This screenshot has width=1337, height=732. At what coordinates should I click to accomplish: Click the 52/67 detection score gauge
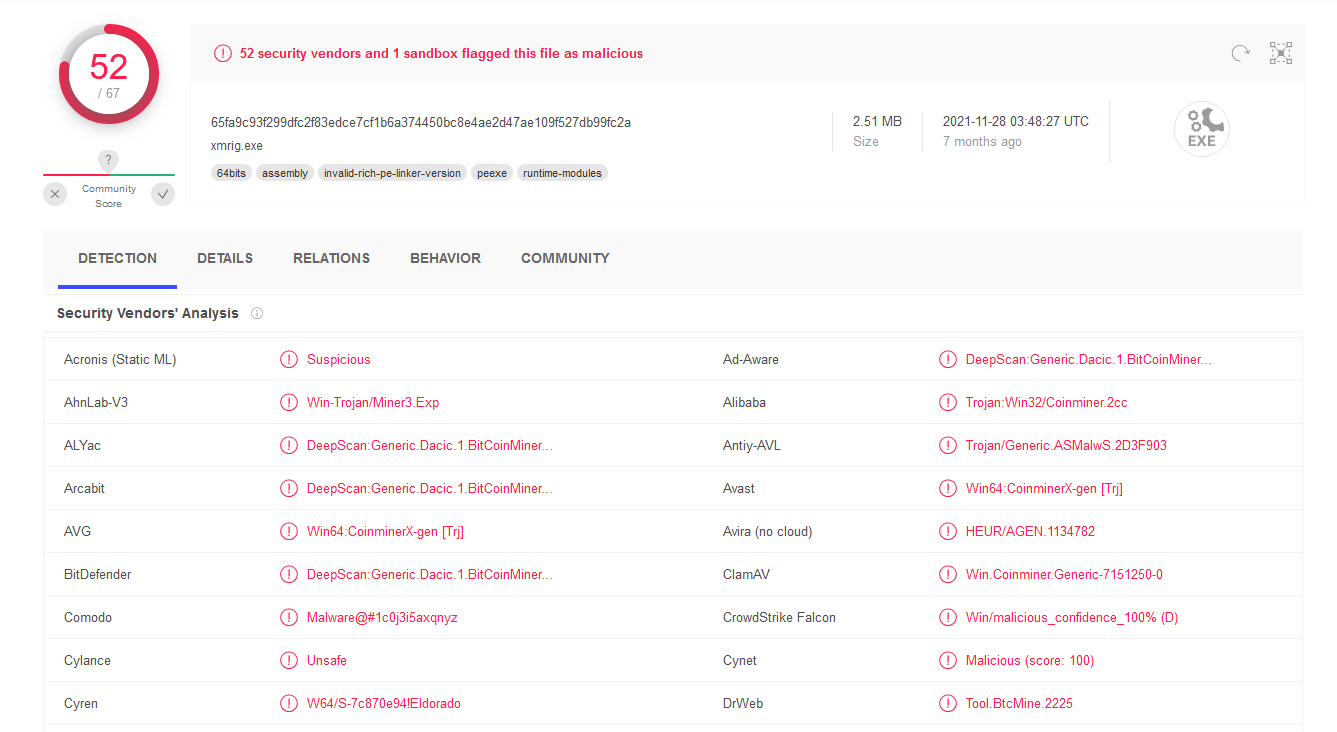click(108, 74)
